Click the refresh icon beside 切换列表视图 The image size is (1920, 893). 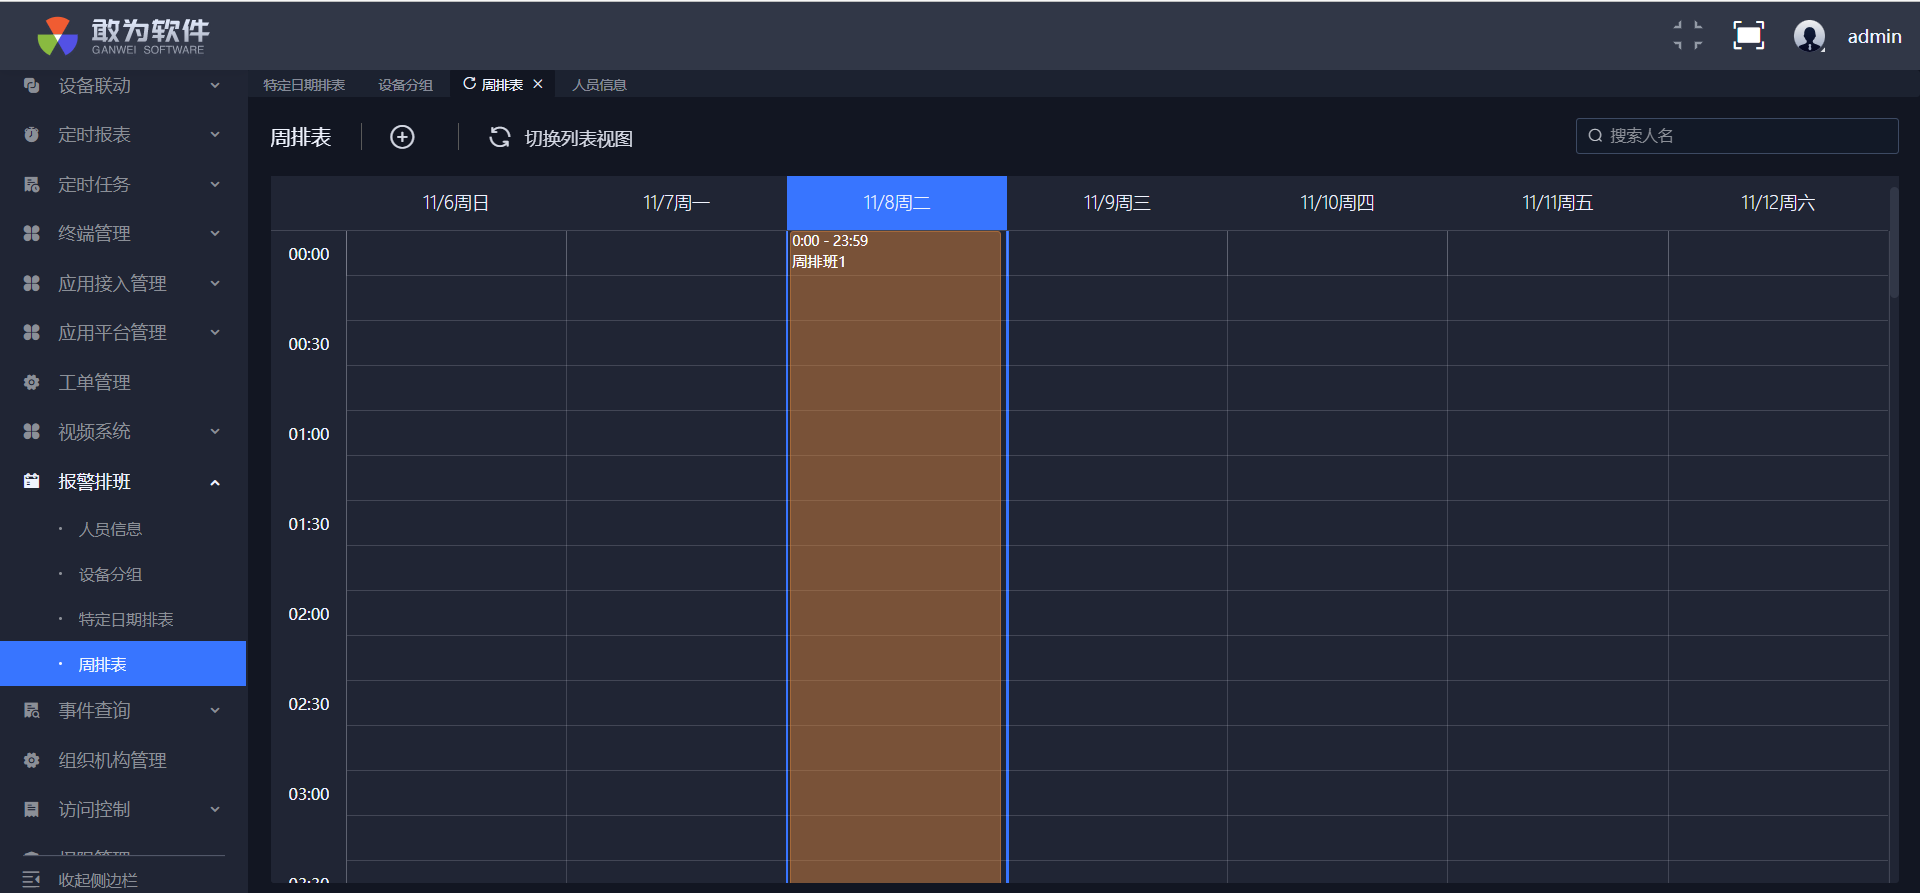pos(499,137)
